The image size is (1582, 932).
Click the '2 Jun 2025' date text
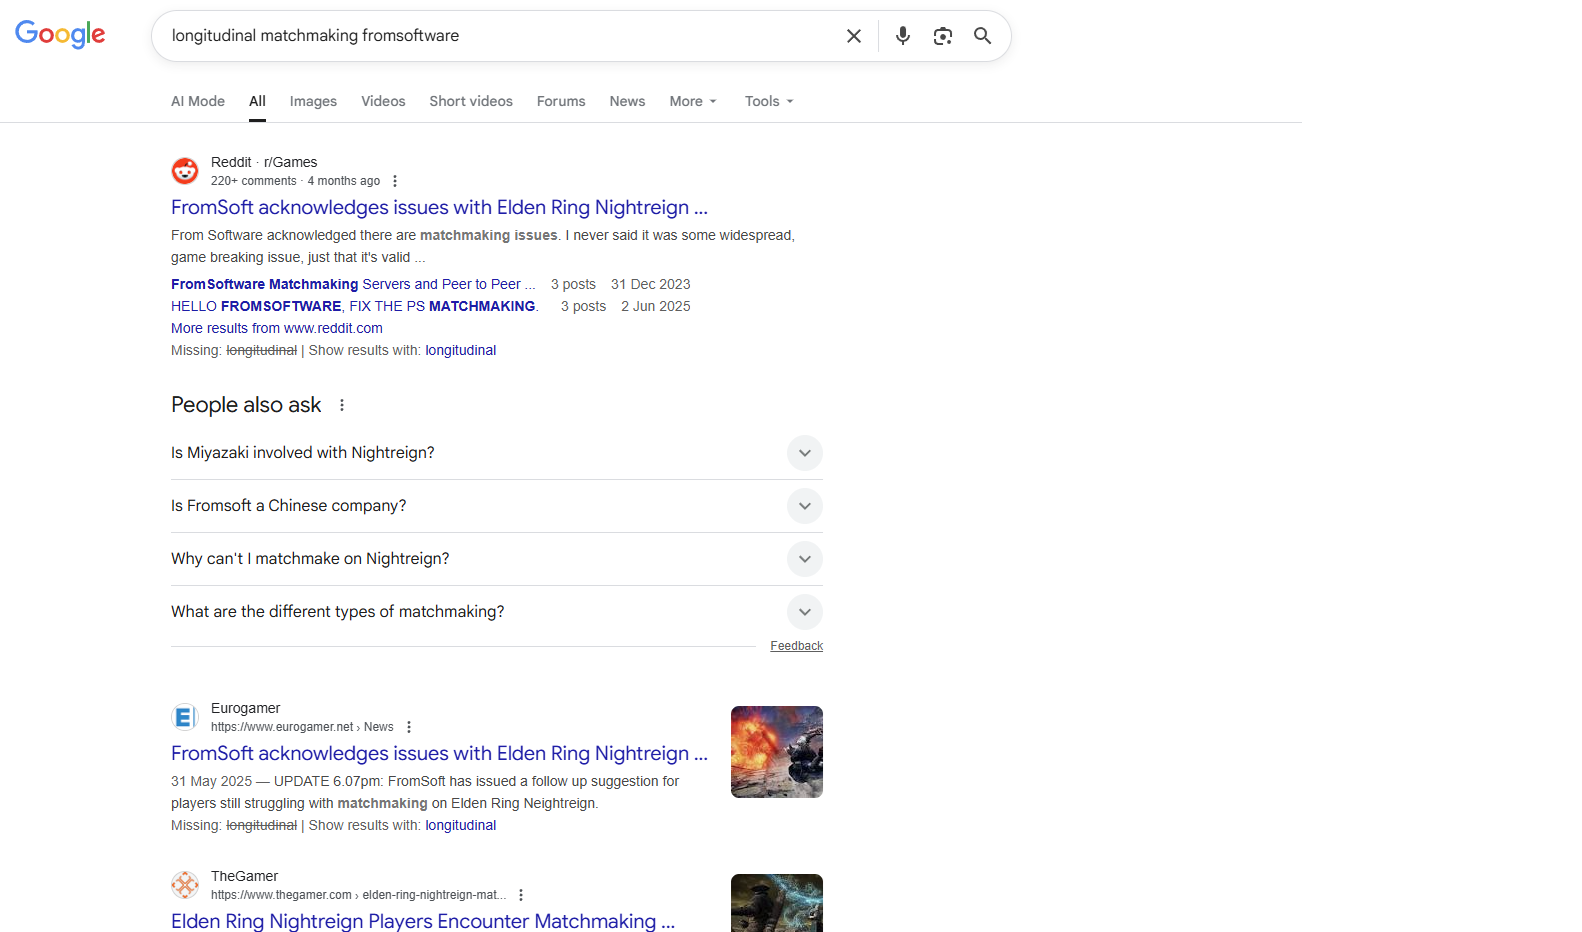655,306
